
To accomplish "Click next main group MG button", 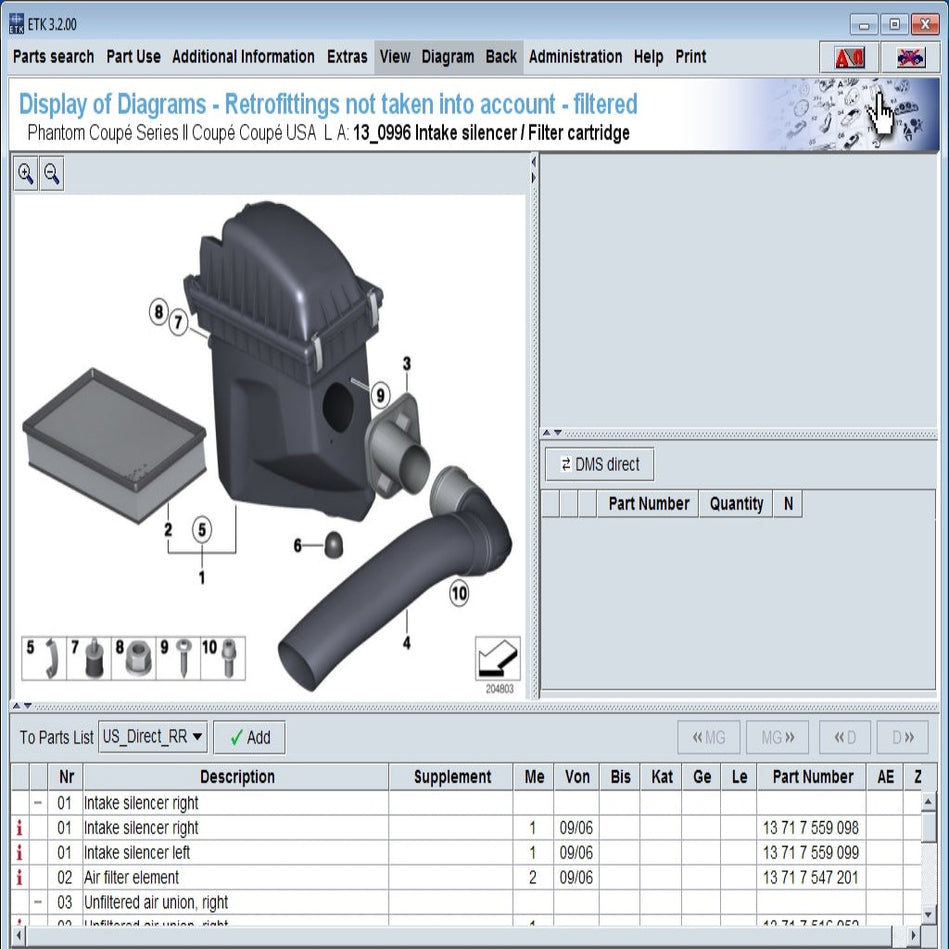I will click(777, 737).
